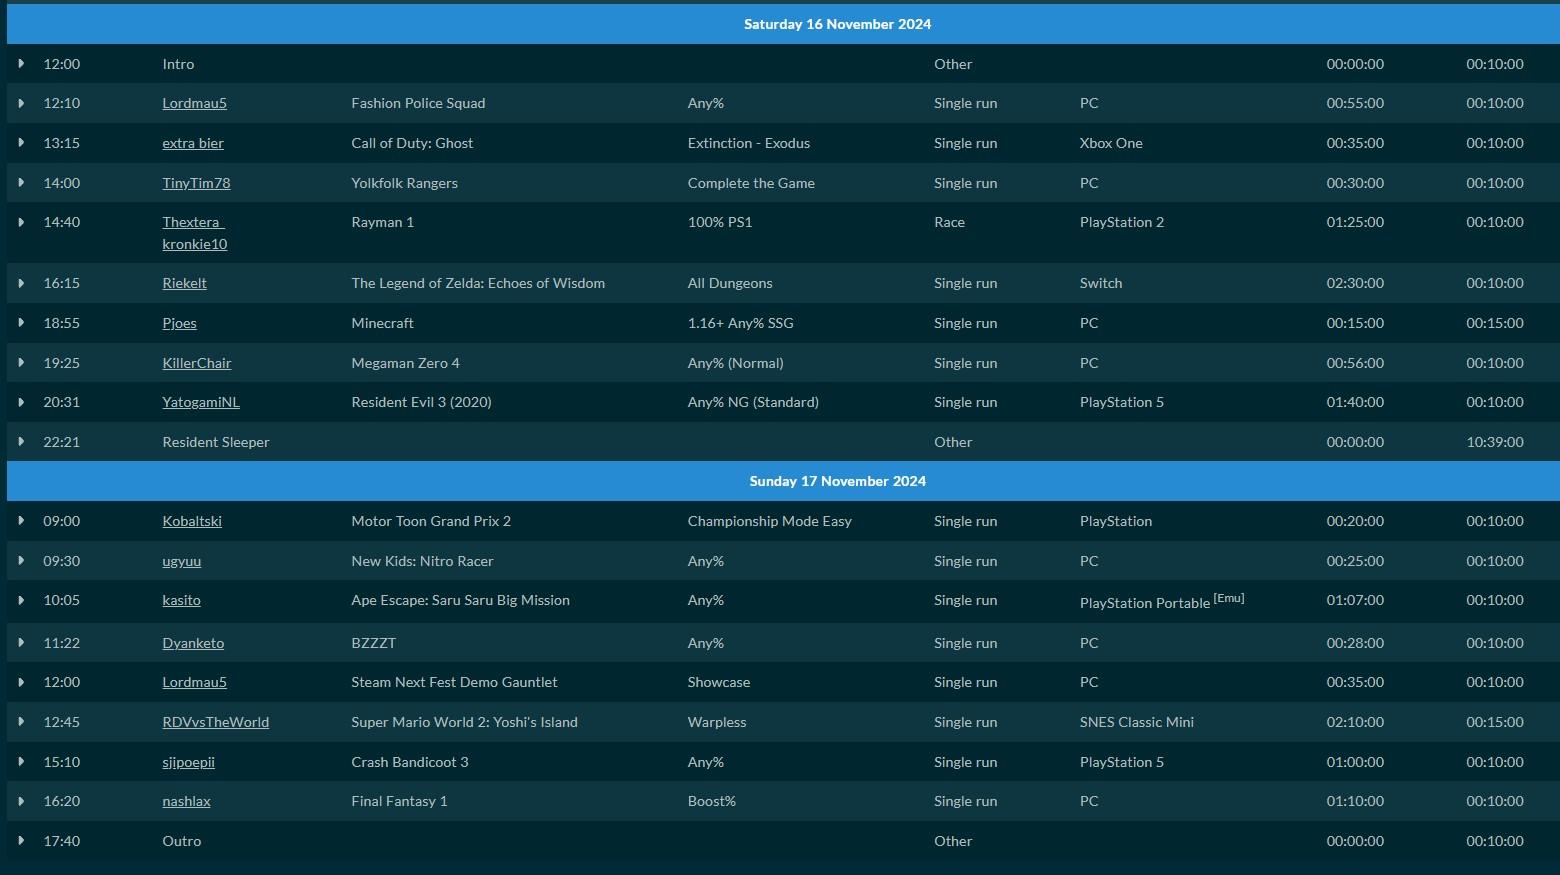Open runner link Kobaltski

[192, 521]
